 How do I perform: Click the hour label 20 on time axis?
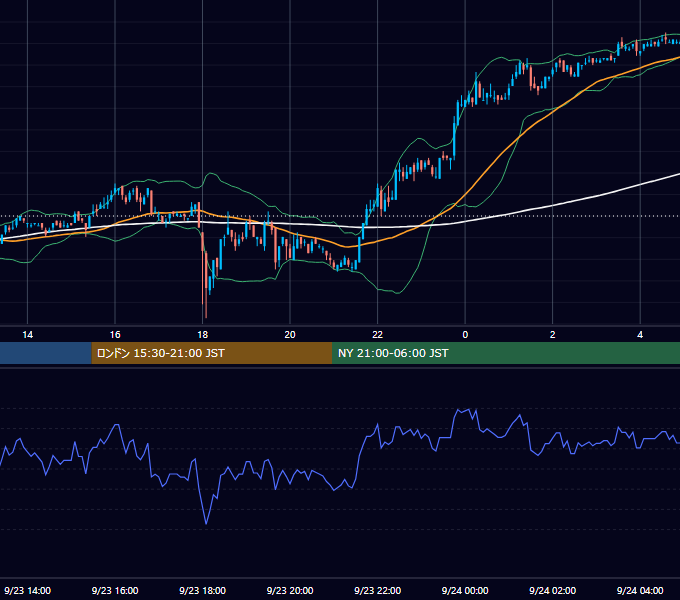[290, 335]
